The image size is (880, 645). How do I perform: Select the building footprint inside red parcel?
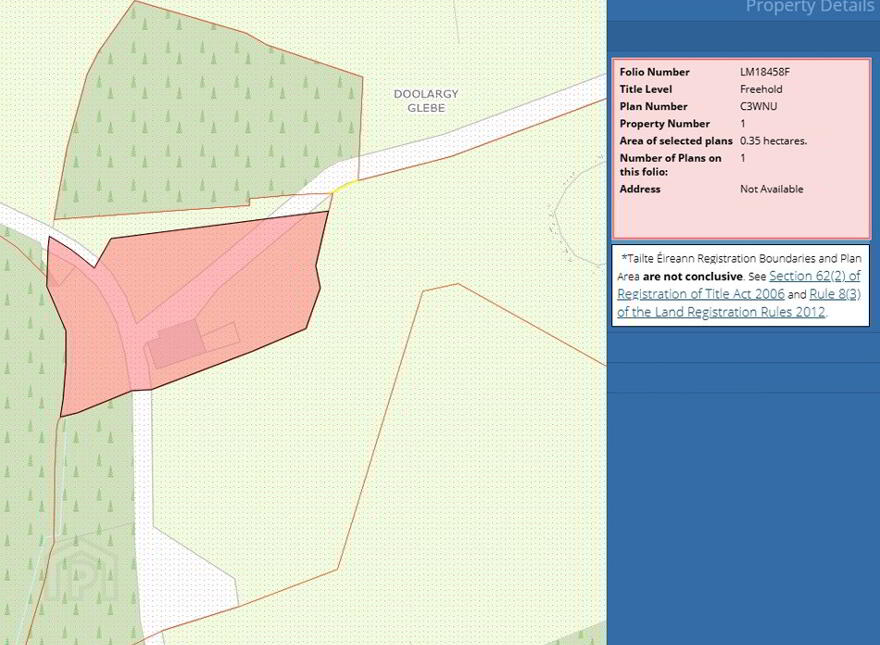click(175, 344)
